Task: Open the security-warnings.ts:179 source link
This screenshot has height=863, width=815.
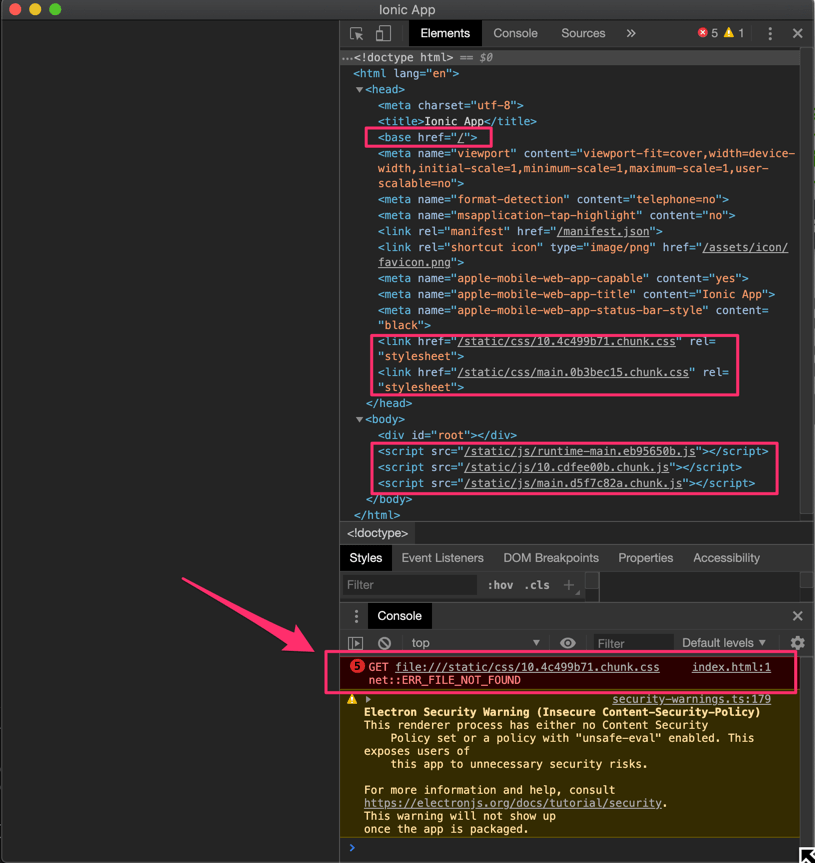Action: point(691,699)
